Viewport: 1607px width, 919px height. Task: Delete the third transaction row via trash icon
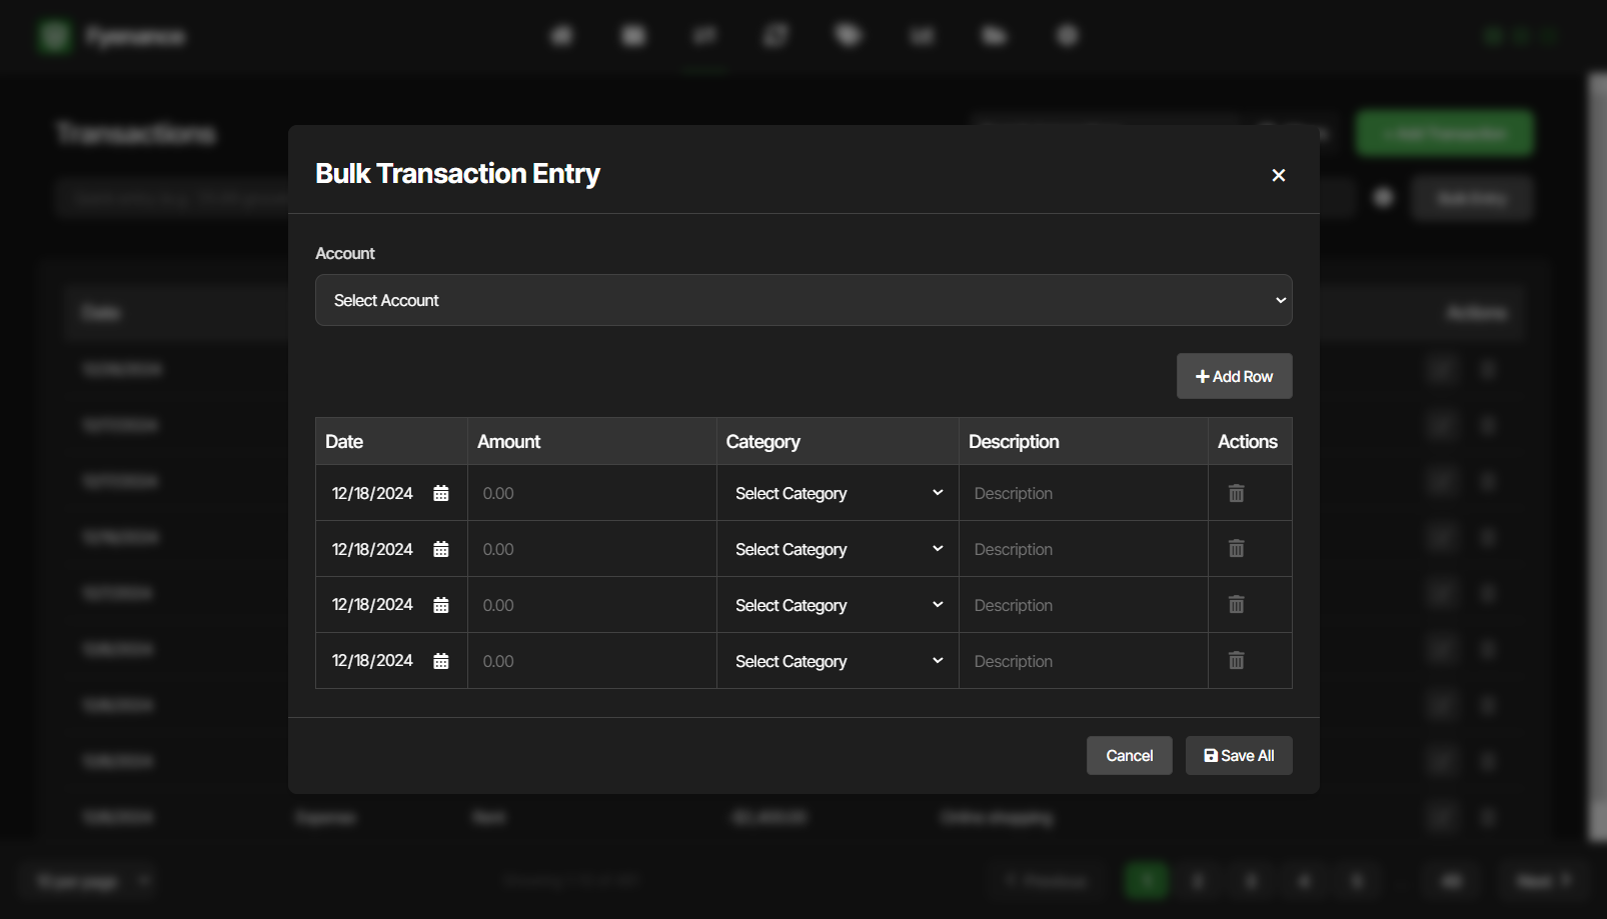1236,604
